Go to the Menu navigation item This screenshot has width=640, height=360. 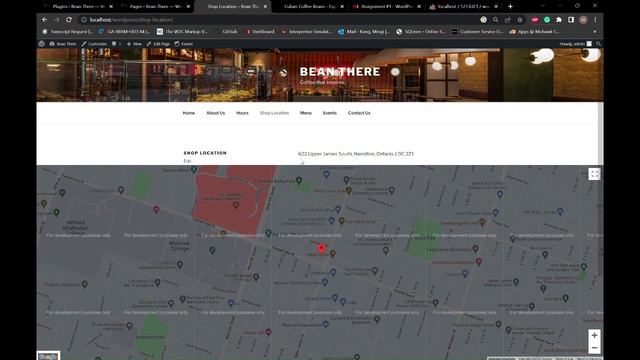(306, 113)
